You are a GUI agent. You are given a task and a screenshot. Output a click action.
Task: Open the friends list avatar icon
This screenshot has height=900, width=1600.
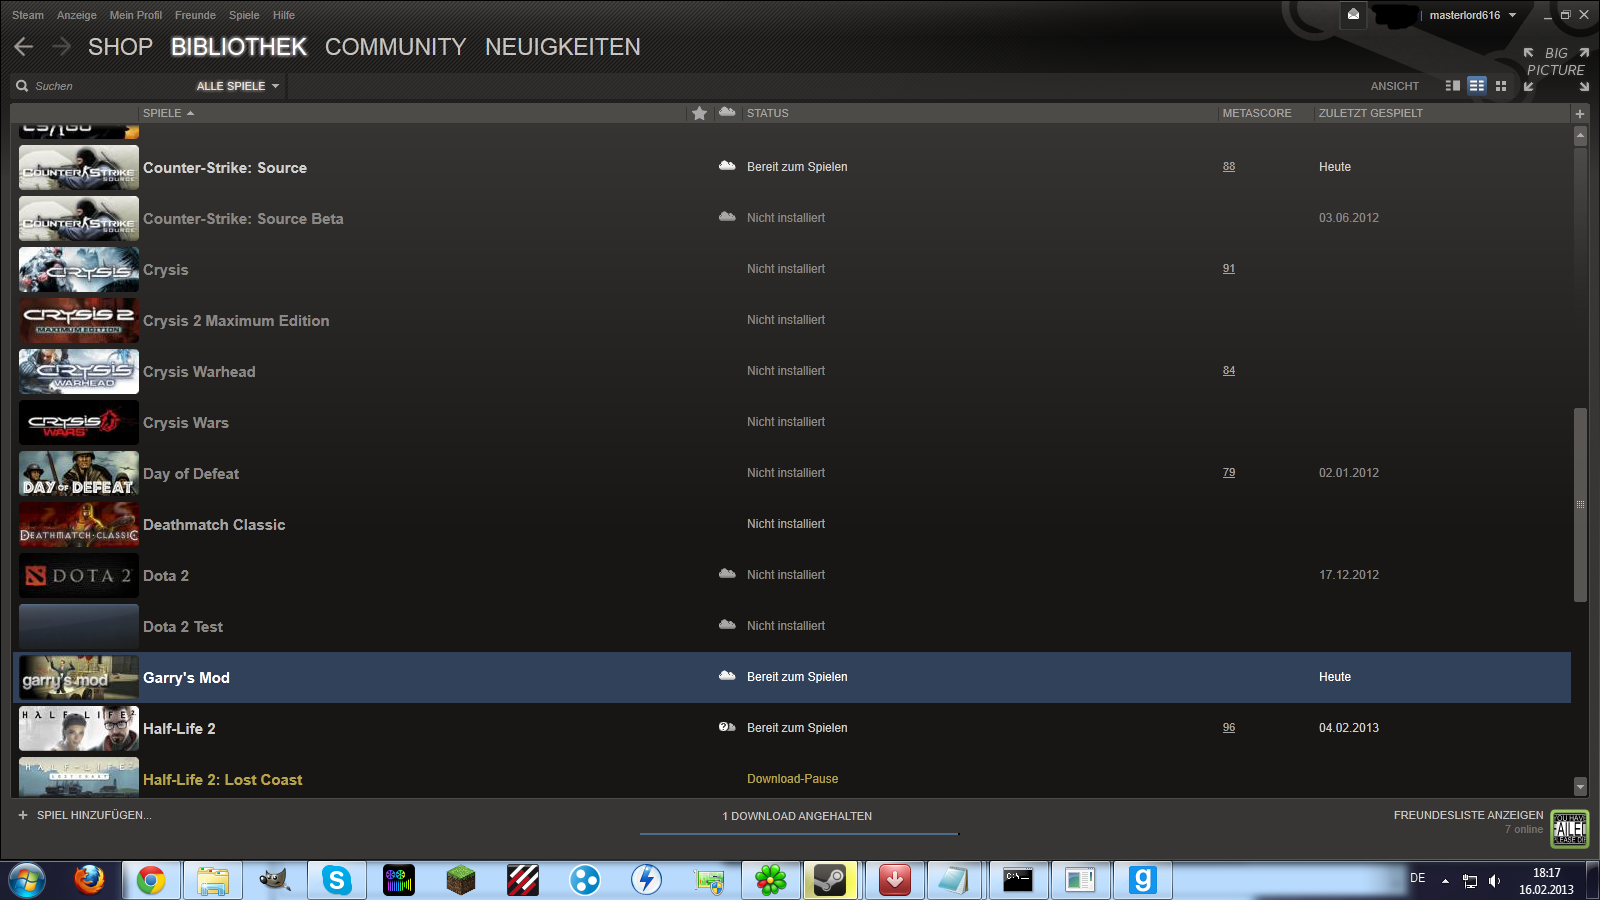1569,828
